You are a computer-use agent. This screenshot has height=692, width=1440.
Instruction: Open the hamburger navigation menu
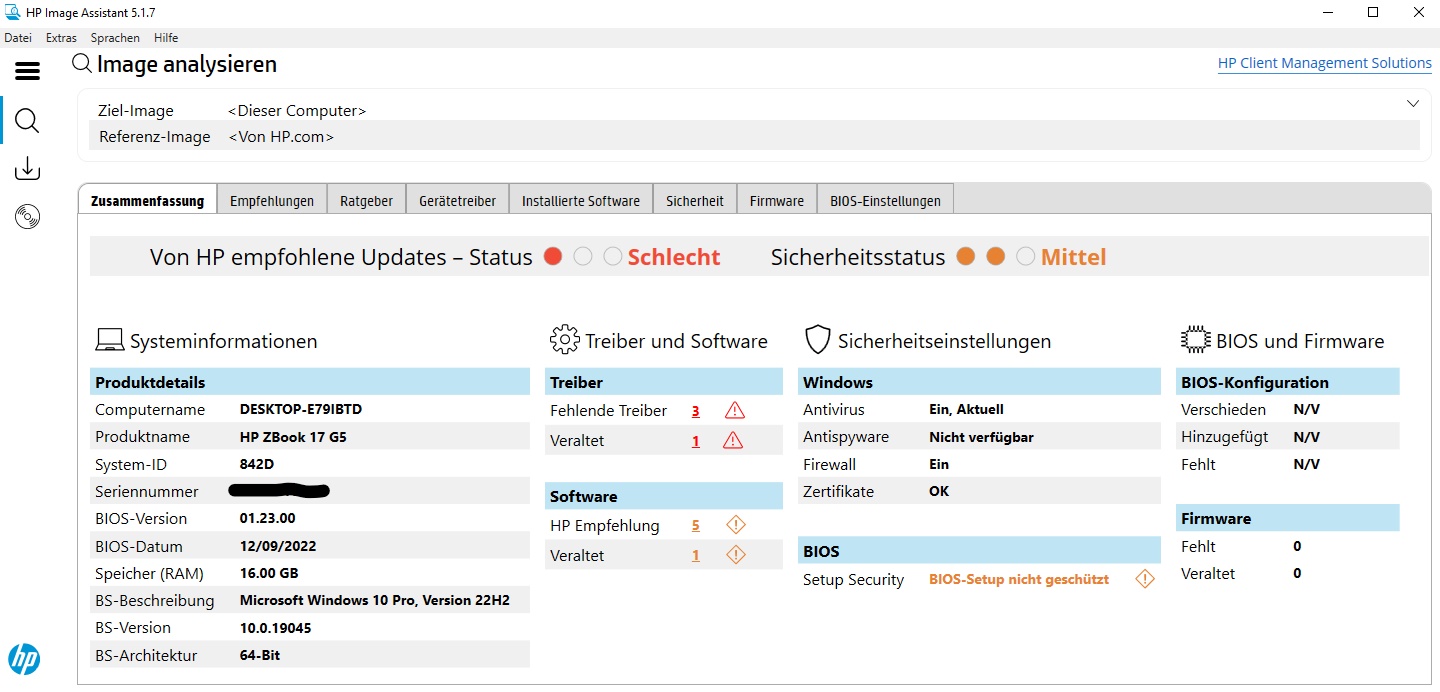pos(27,71)
